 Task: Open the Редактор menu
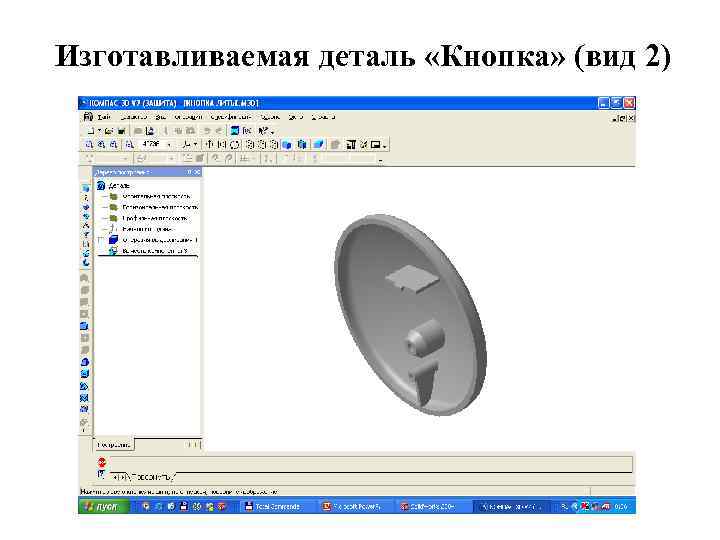(133, 117)
